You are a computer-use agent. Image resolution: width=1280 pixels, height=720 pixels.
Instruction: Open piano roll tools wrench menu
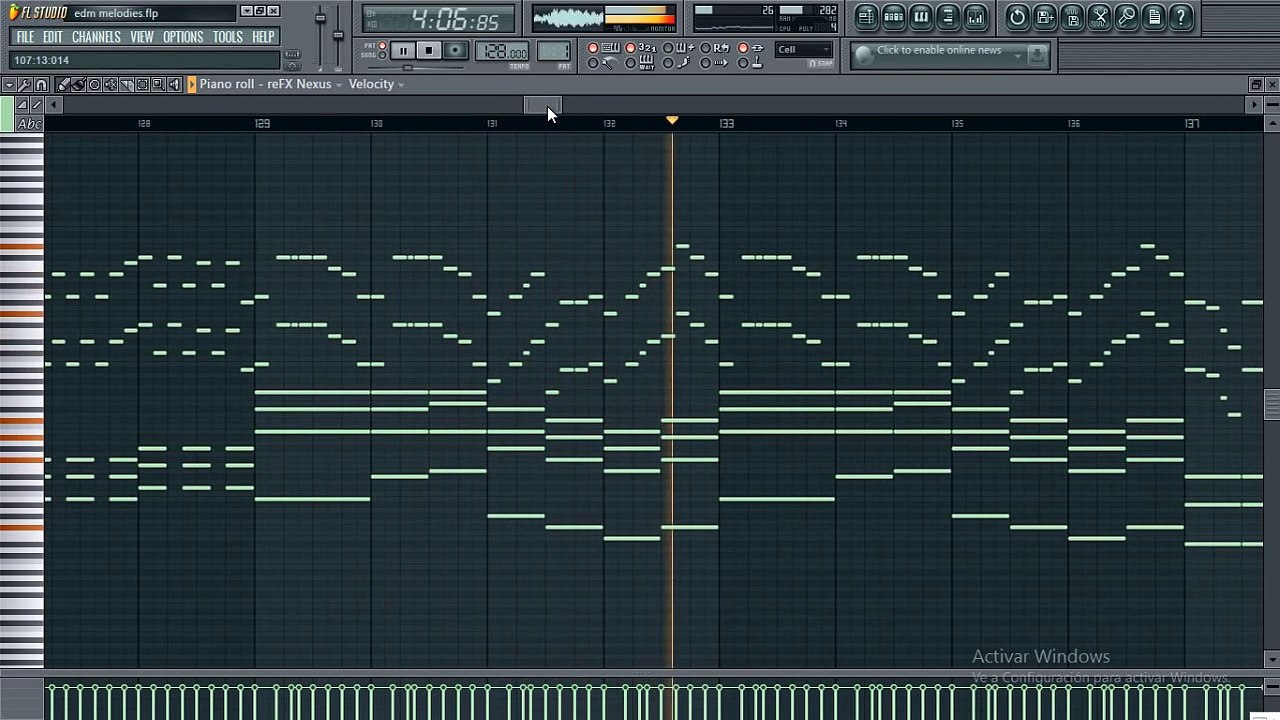[25, 85]
